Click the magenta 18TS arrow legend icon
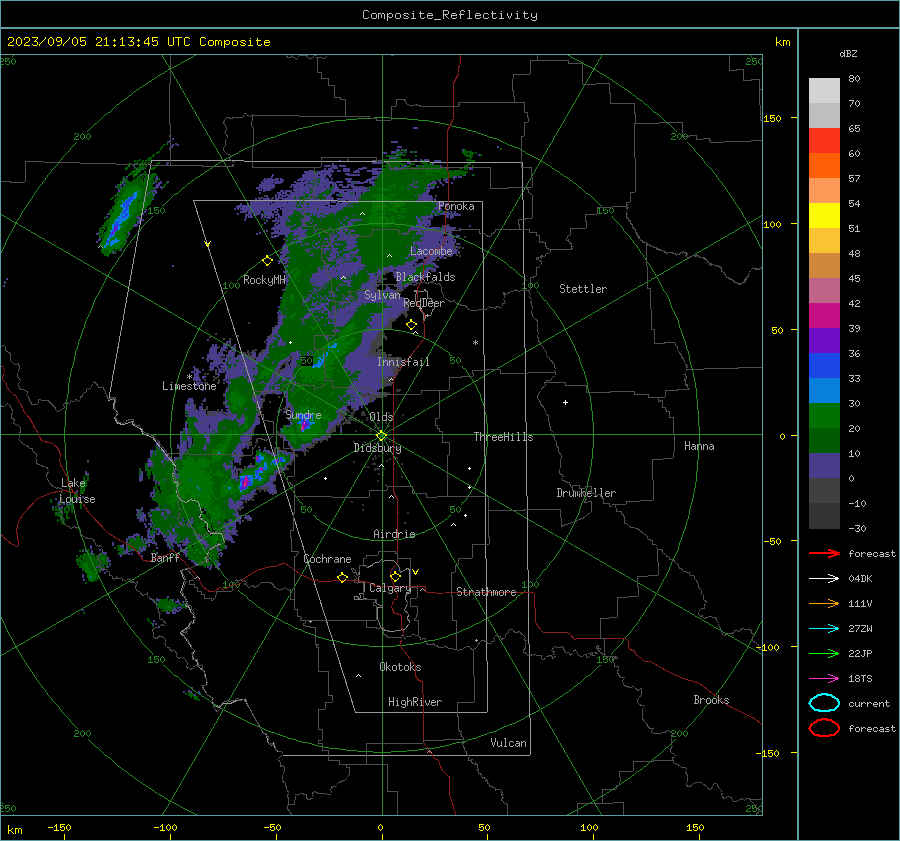Viewport: 900px width, 841px height. (824, 679)
